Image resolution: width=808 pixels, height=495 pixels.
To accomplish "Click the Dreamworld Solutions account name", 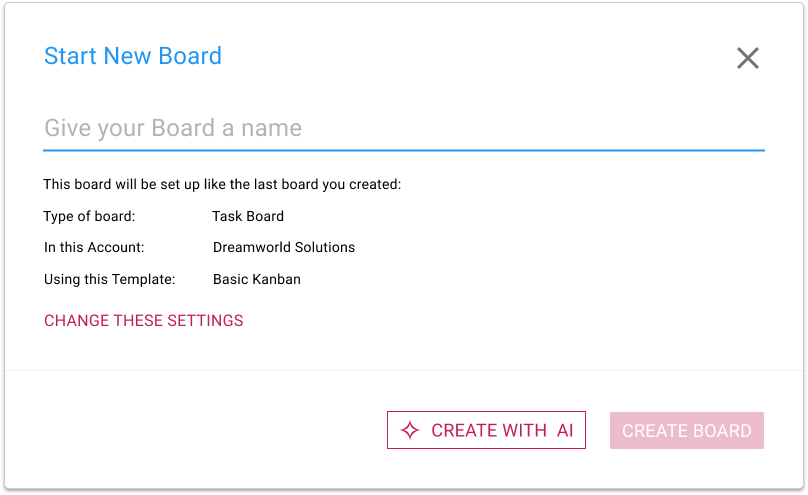I will [x=284, y=247].
